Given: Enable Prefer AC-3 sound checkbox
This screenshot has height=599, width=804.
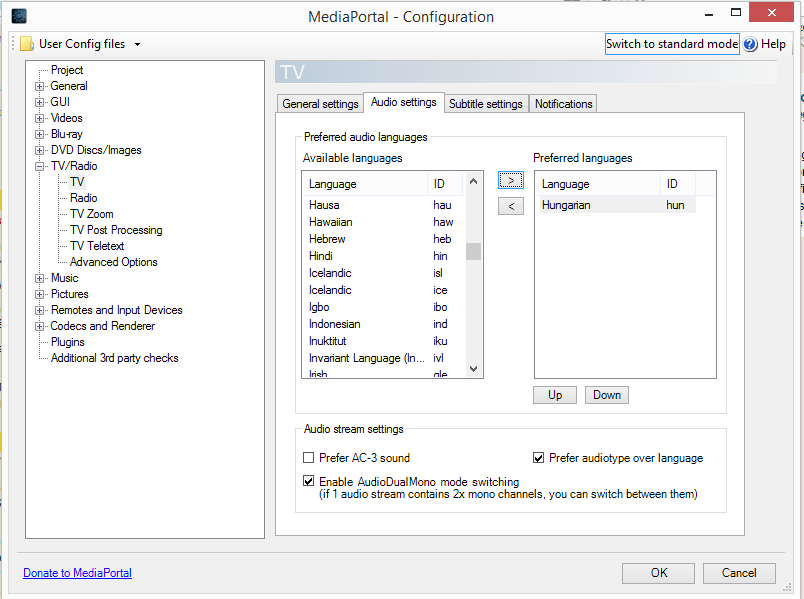Looking at the screenshot, I should [x=309, y=457].
